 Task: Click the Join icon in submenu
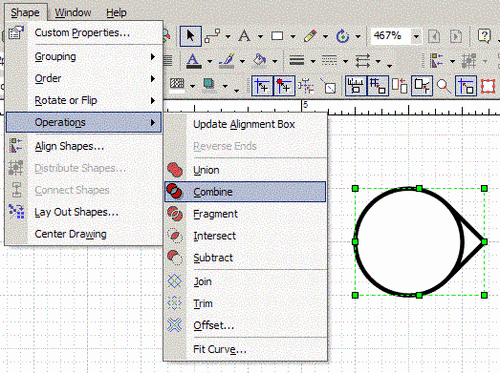175,281
